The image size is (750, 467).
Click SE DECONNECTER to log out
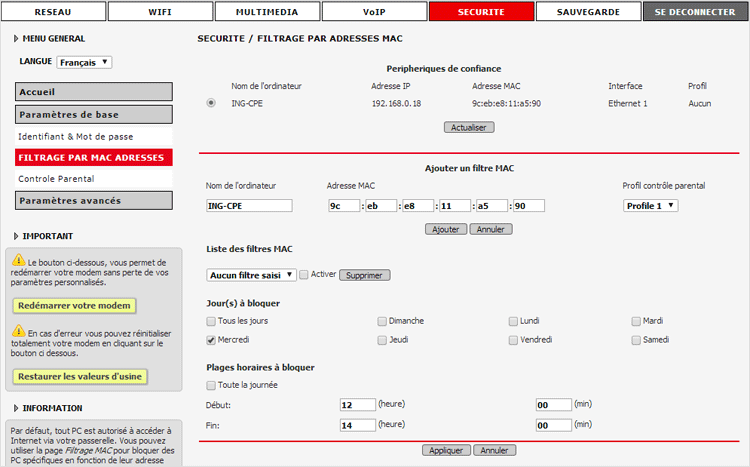[x=696, y=12]
